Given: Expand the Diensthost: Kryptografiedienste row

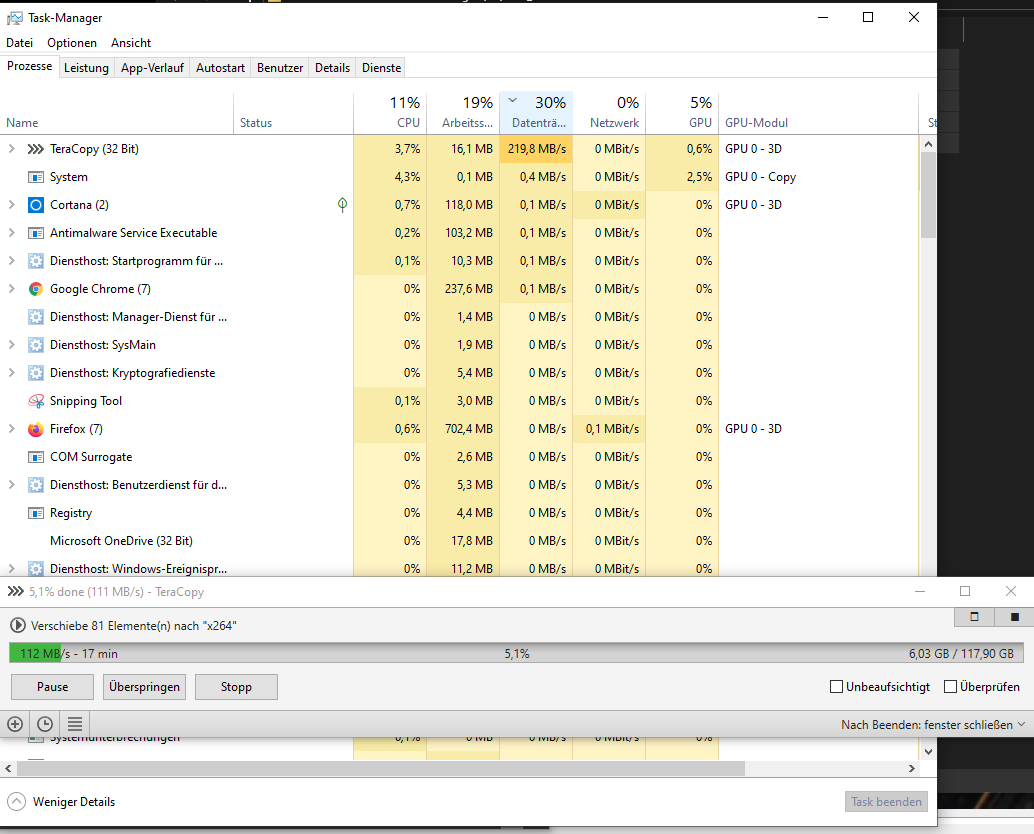Looking at the screenshot, I should [x=11, y=373].
